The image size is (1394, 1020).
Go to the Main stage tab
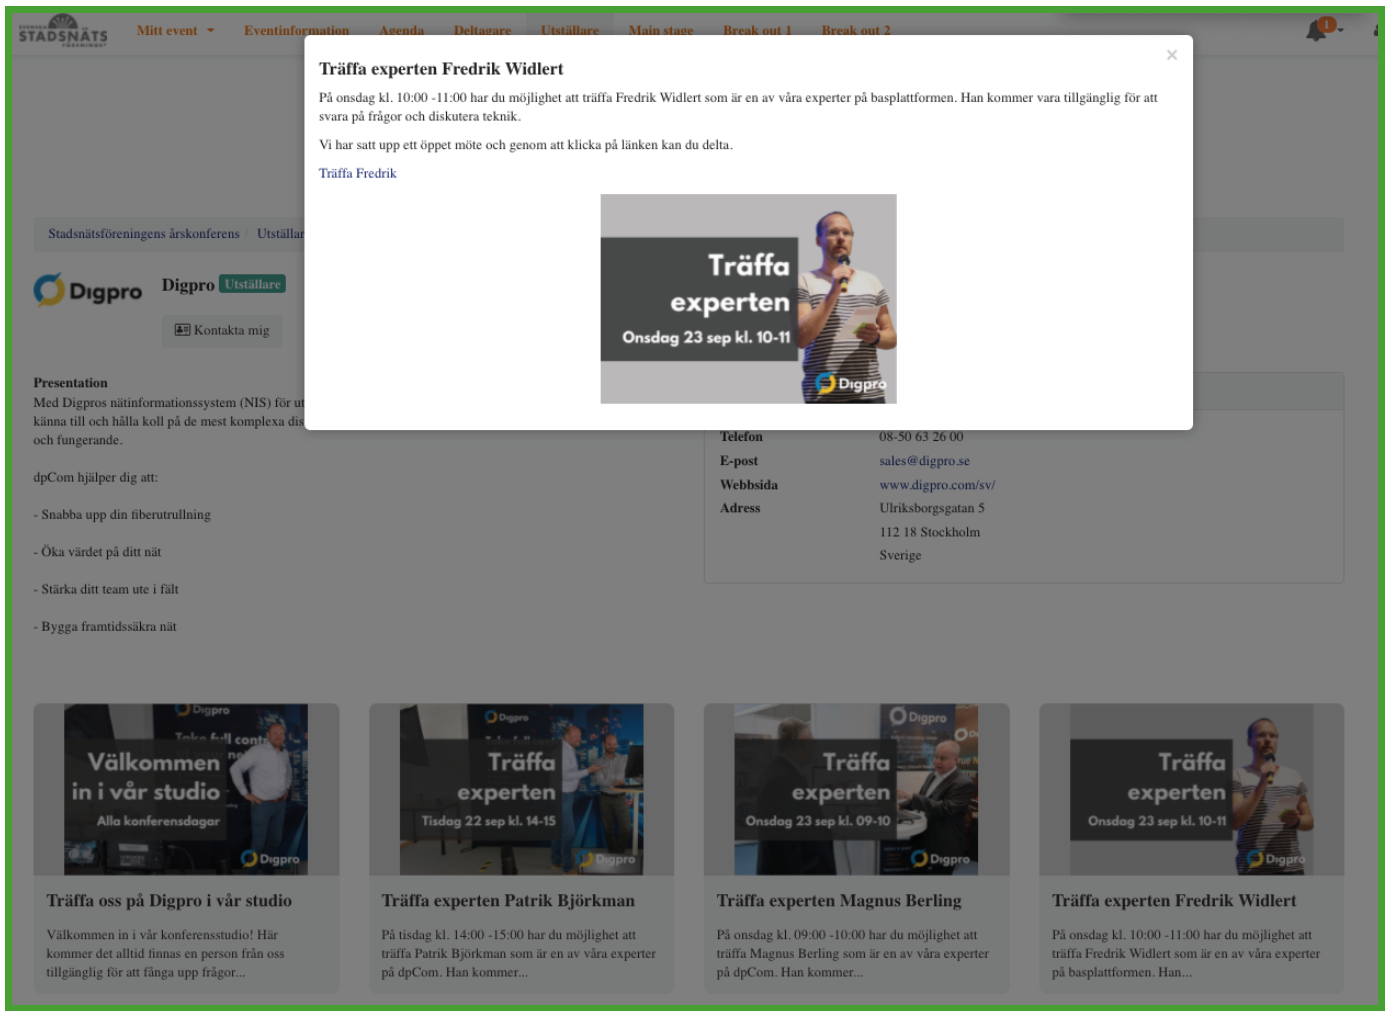coord(660,31)
